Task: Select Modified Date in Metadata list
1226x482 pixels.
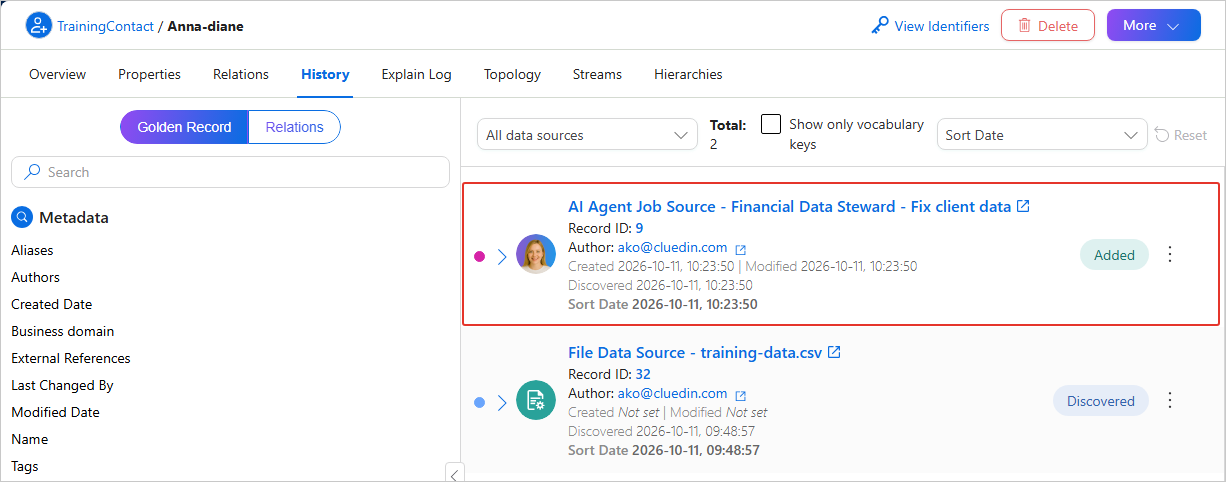Action: [x=55, y=412]
